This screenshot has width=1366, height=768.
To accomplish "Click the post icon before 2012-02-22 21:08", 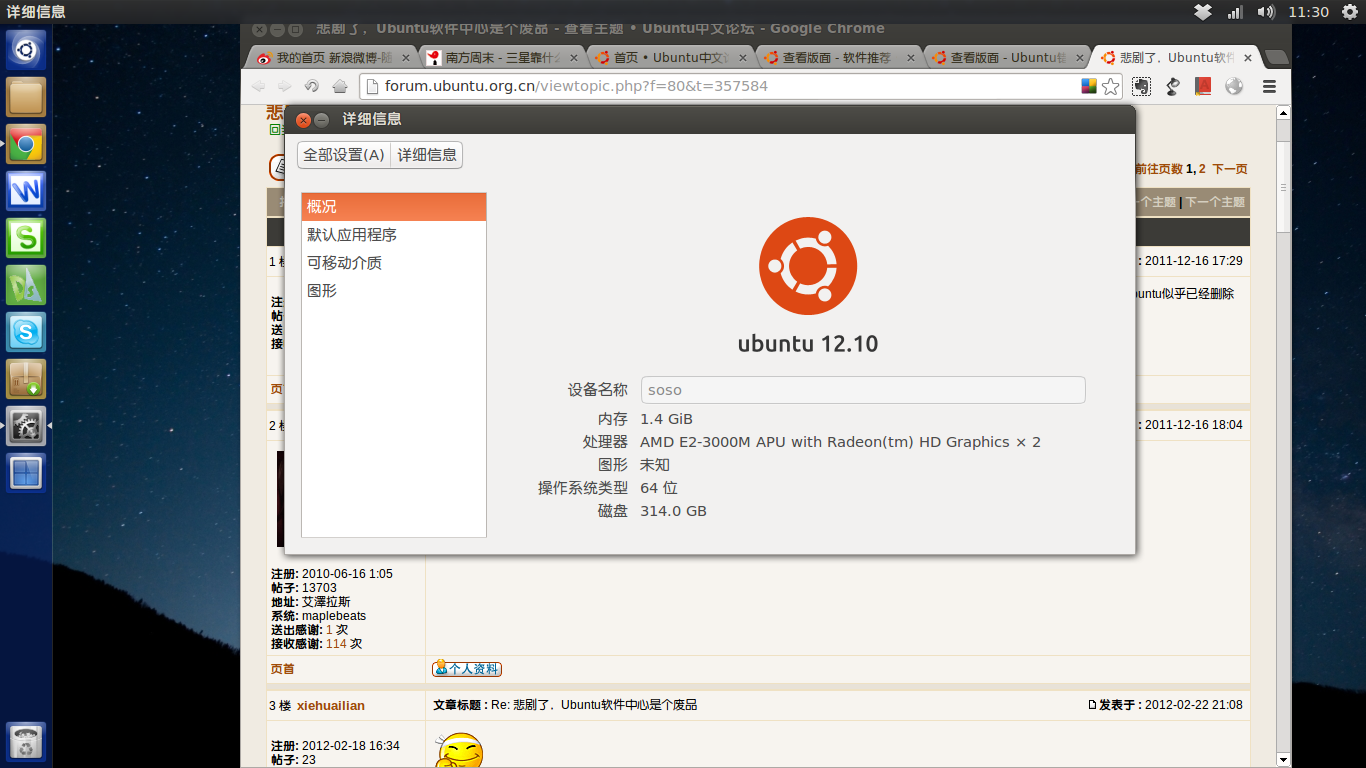I will click(1092, 706).
